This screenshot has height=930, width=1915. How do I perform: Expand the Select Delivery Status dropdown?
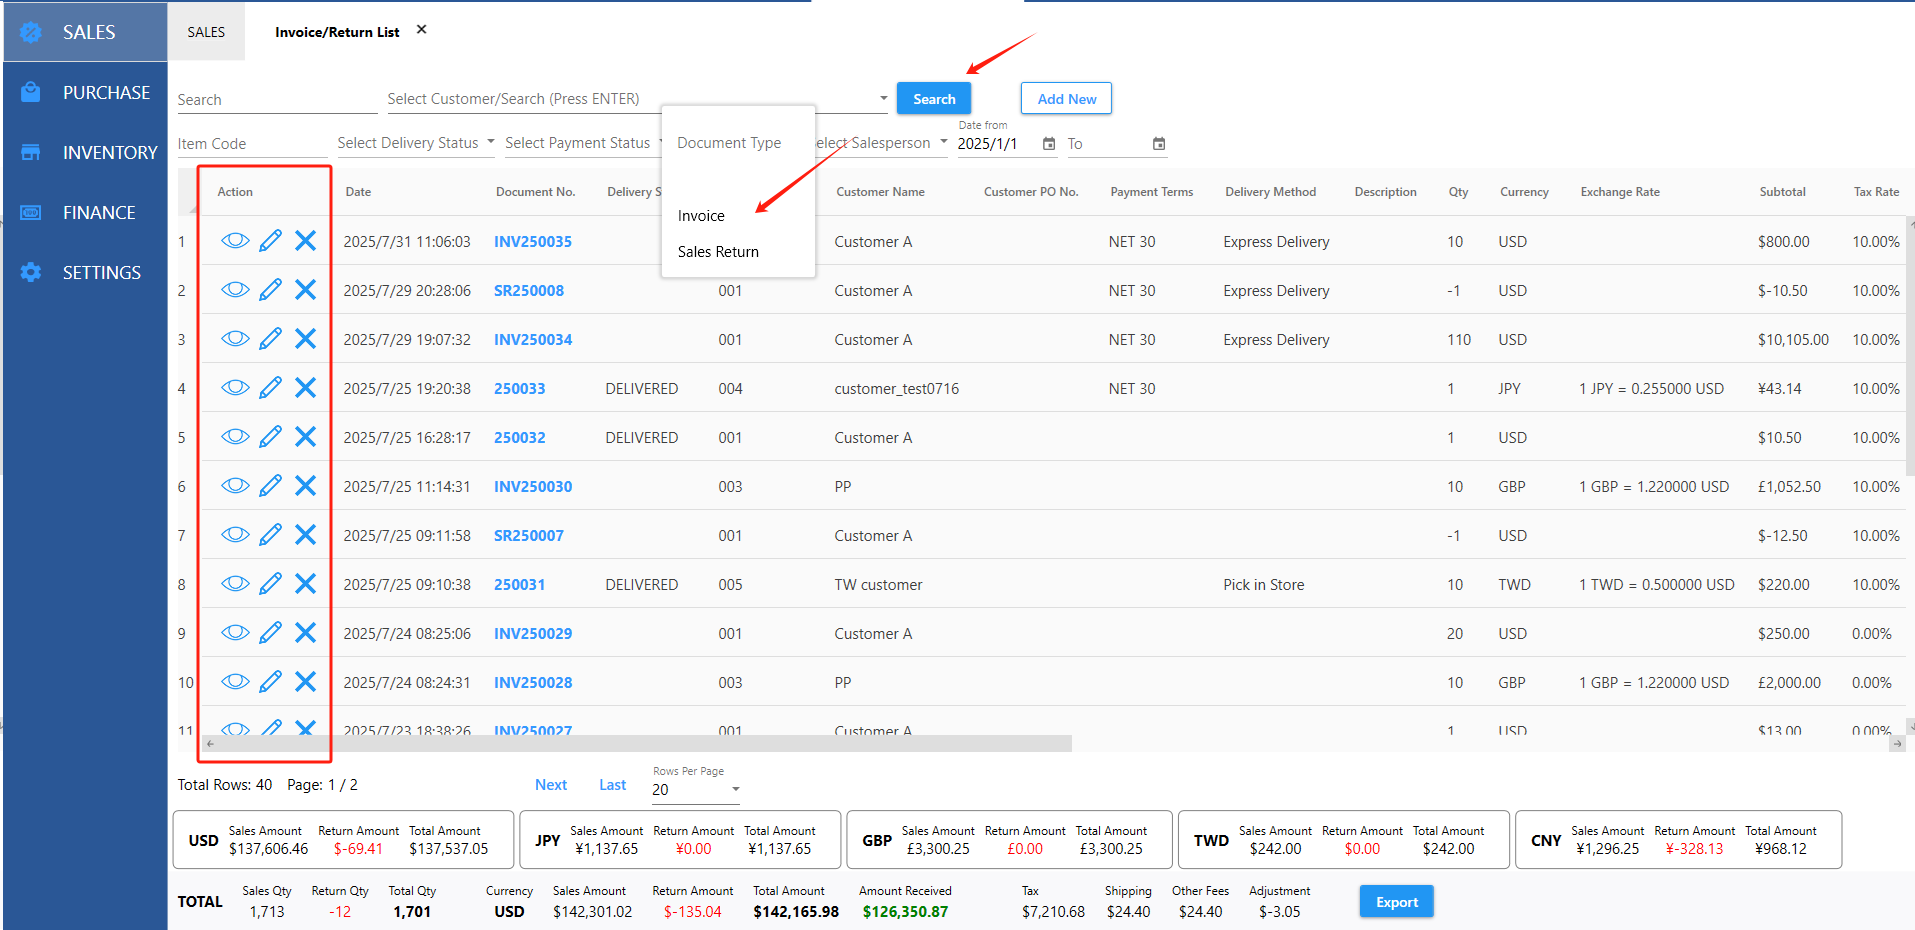[x=415, y=143]
